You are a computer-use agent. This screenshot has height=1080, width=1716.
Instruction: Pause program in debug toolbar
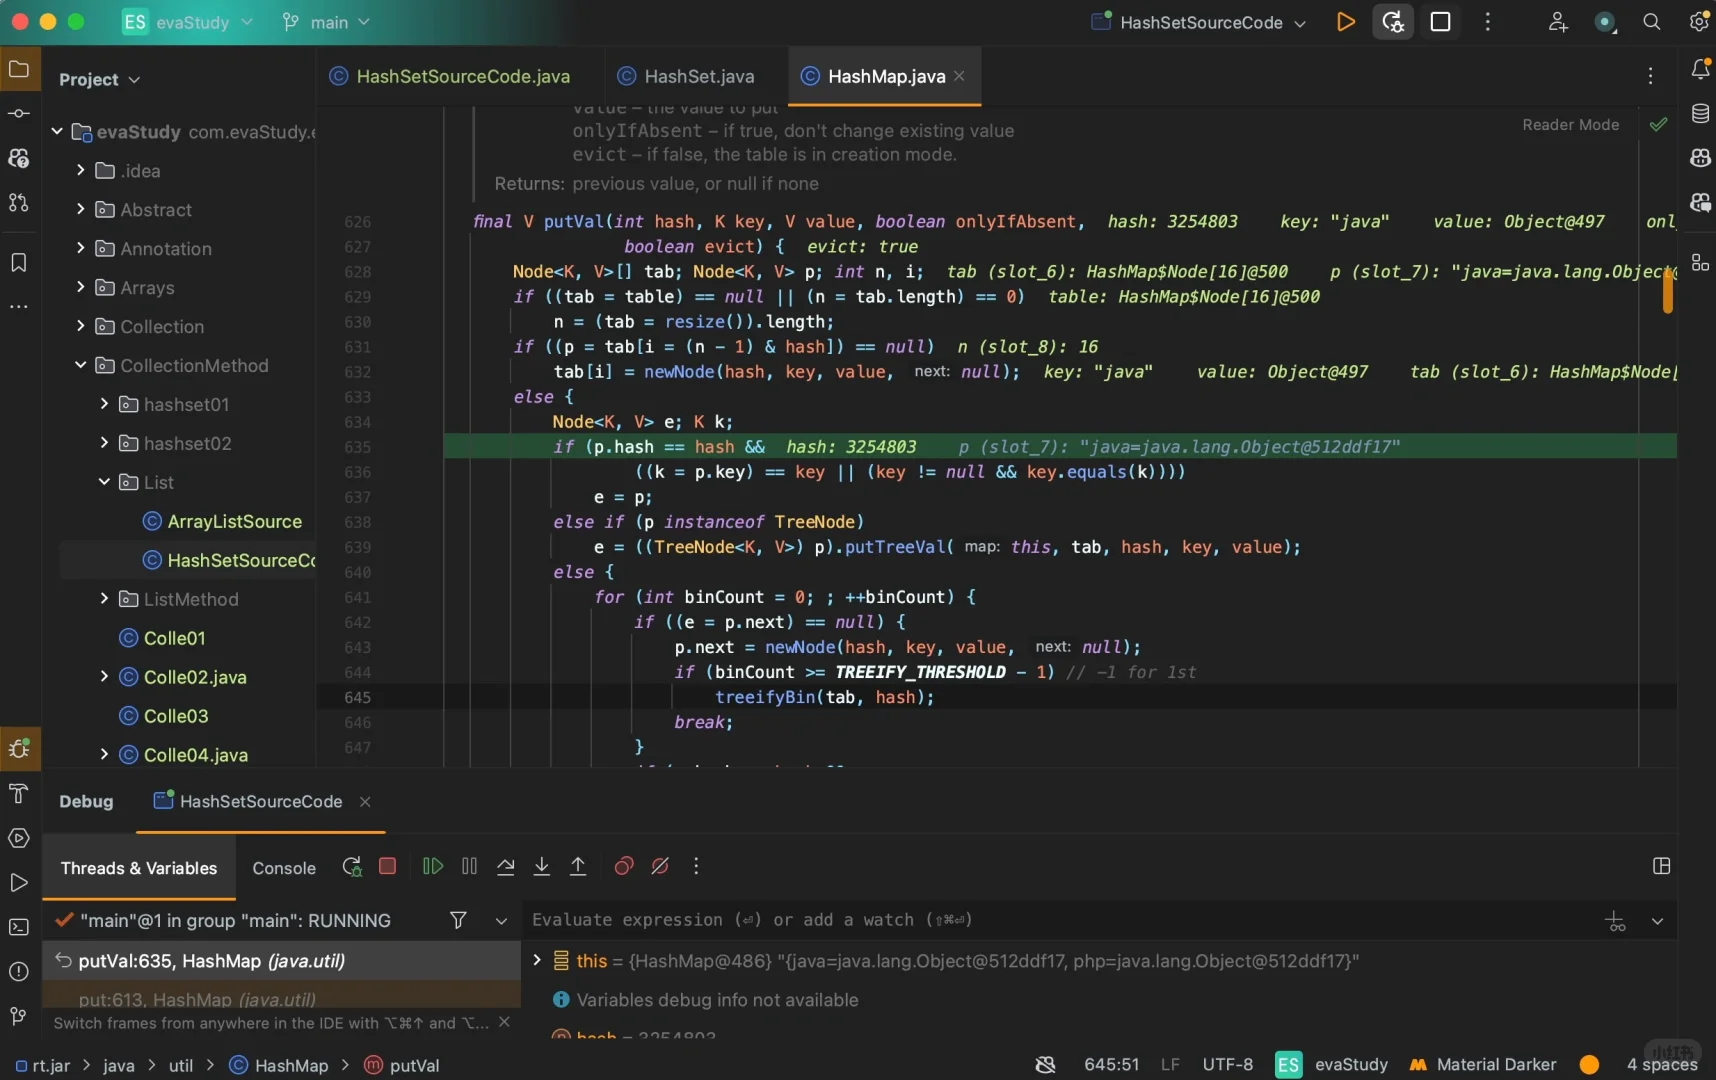coord(469,866)
